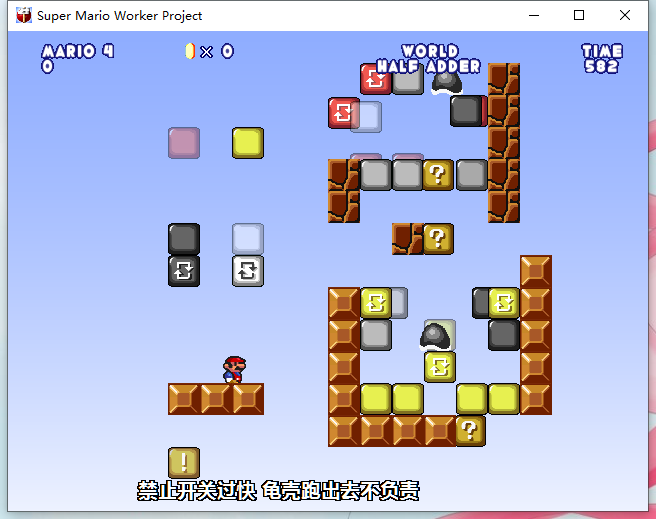The width and height of the screenshot is (656, 519).
Task: Click the gray block under left yellow switch
Action: coord(376,335)
